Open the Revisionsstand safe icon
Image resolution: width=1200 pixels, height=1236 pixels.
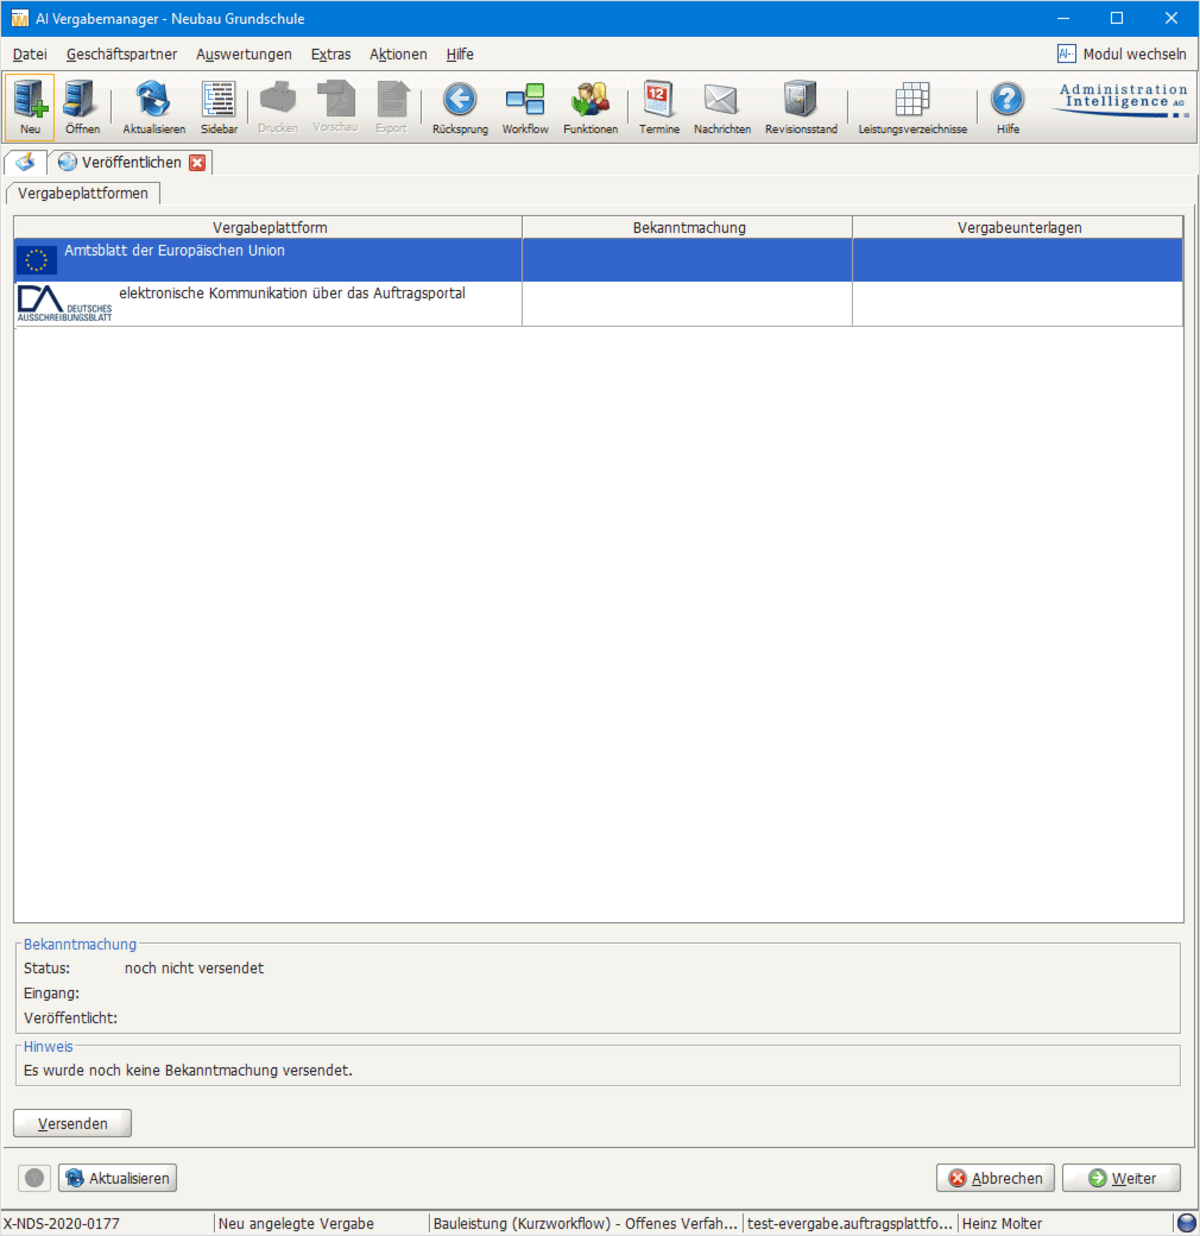(x=800, y=105)
